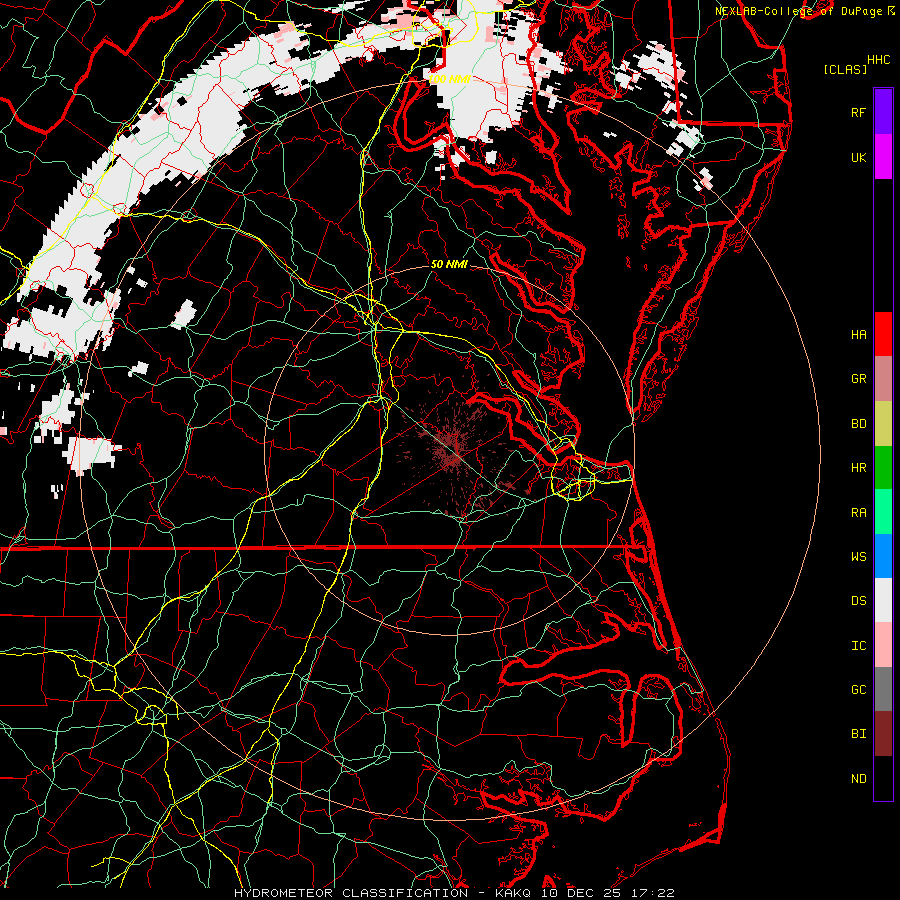Click the UK magenta legend swatch
This screenshot has height=900, width=900.
(x=883, y=157)
